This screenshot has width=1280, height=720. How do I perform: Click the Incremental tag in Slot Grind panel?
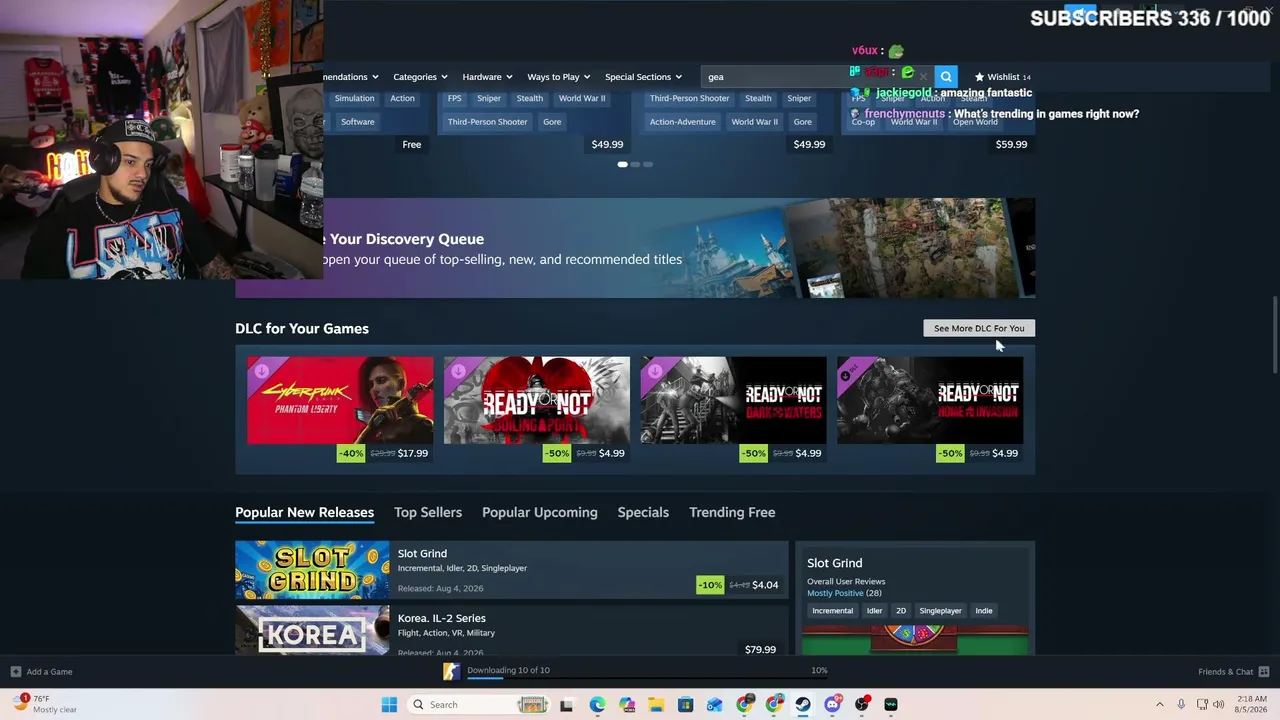(x=833, y=611)
